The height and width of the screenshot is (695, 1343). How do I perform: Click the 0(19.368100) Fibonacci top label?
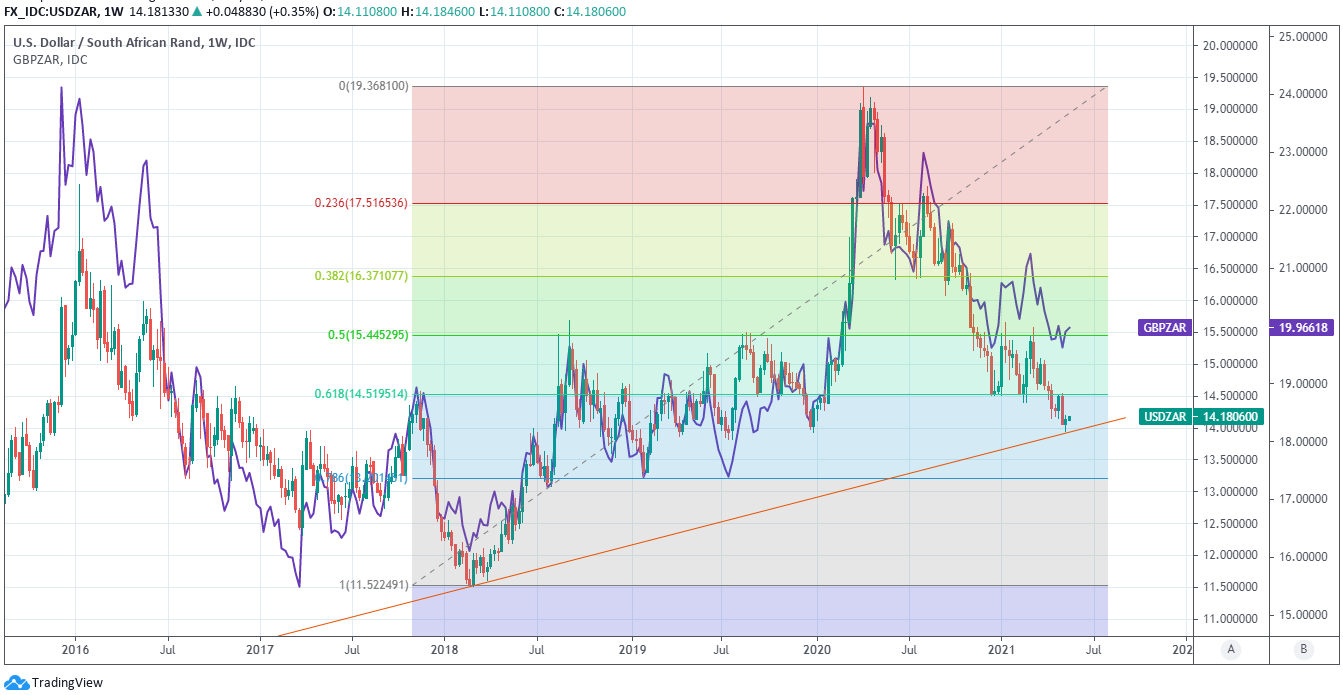point(373,87)
